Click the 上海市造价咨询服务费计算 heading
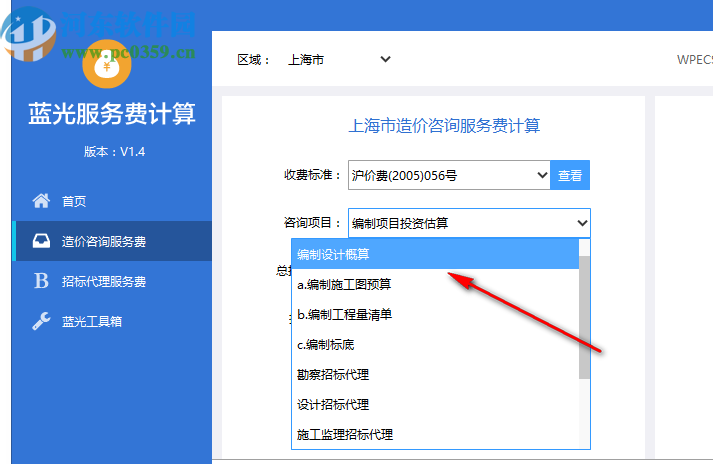The image size is (713, 464). [x=444, y=126]
